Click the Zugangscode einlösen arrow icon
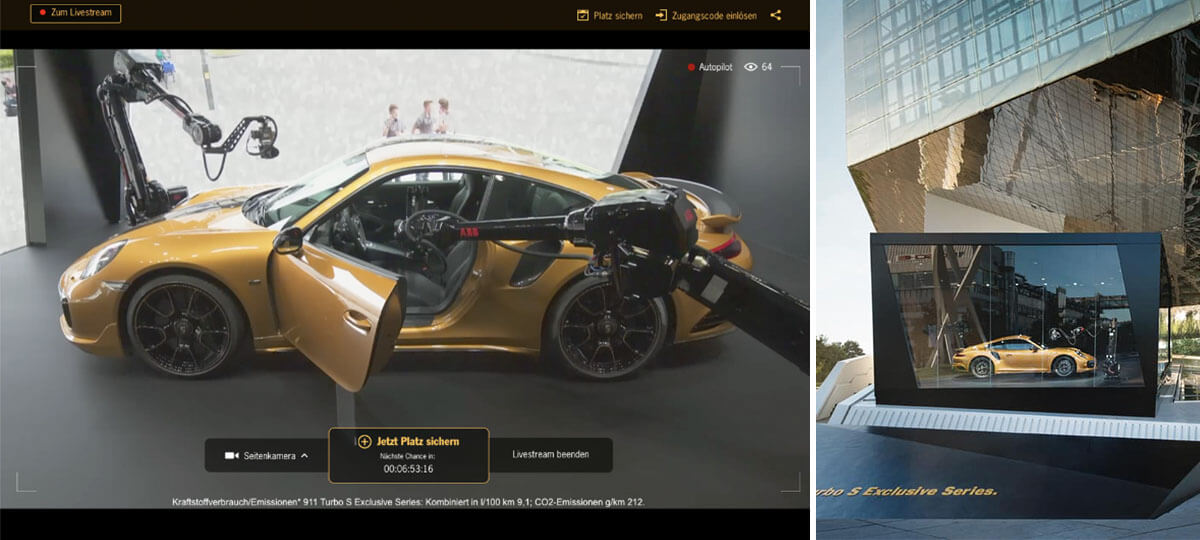Viewport: 1200px width, 540px height. click(661, 15)
